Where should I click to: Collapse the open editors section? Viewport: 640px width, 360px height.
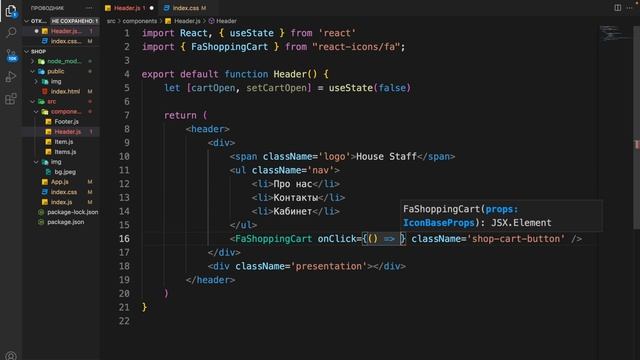[x=27, y=21]
